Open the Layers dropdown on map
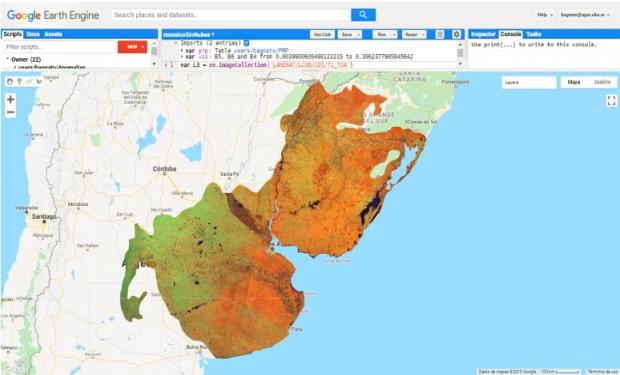 pyautogui.click(x=529, y=82)
